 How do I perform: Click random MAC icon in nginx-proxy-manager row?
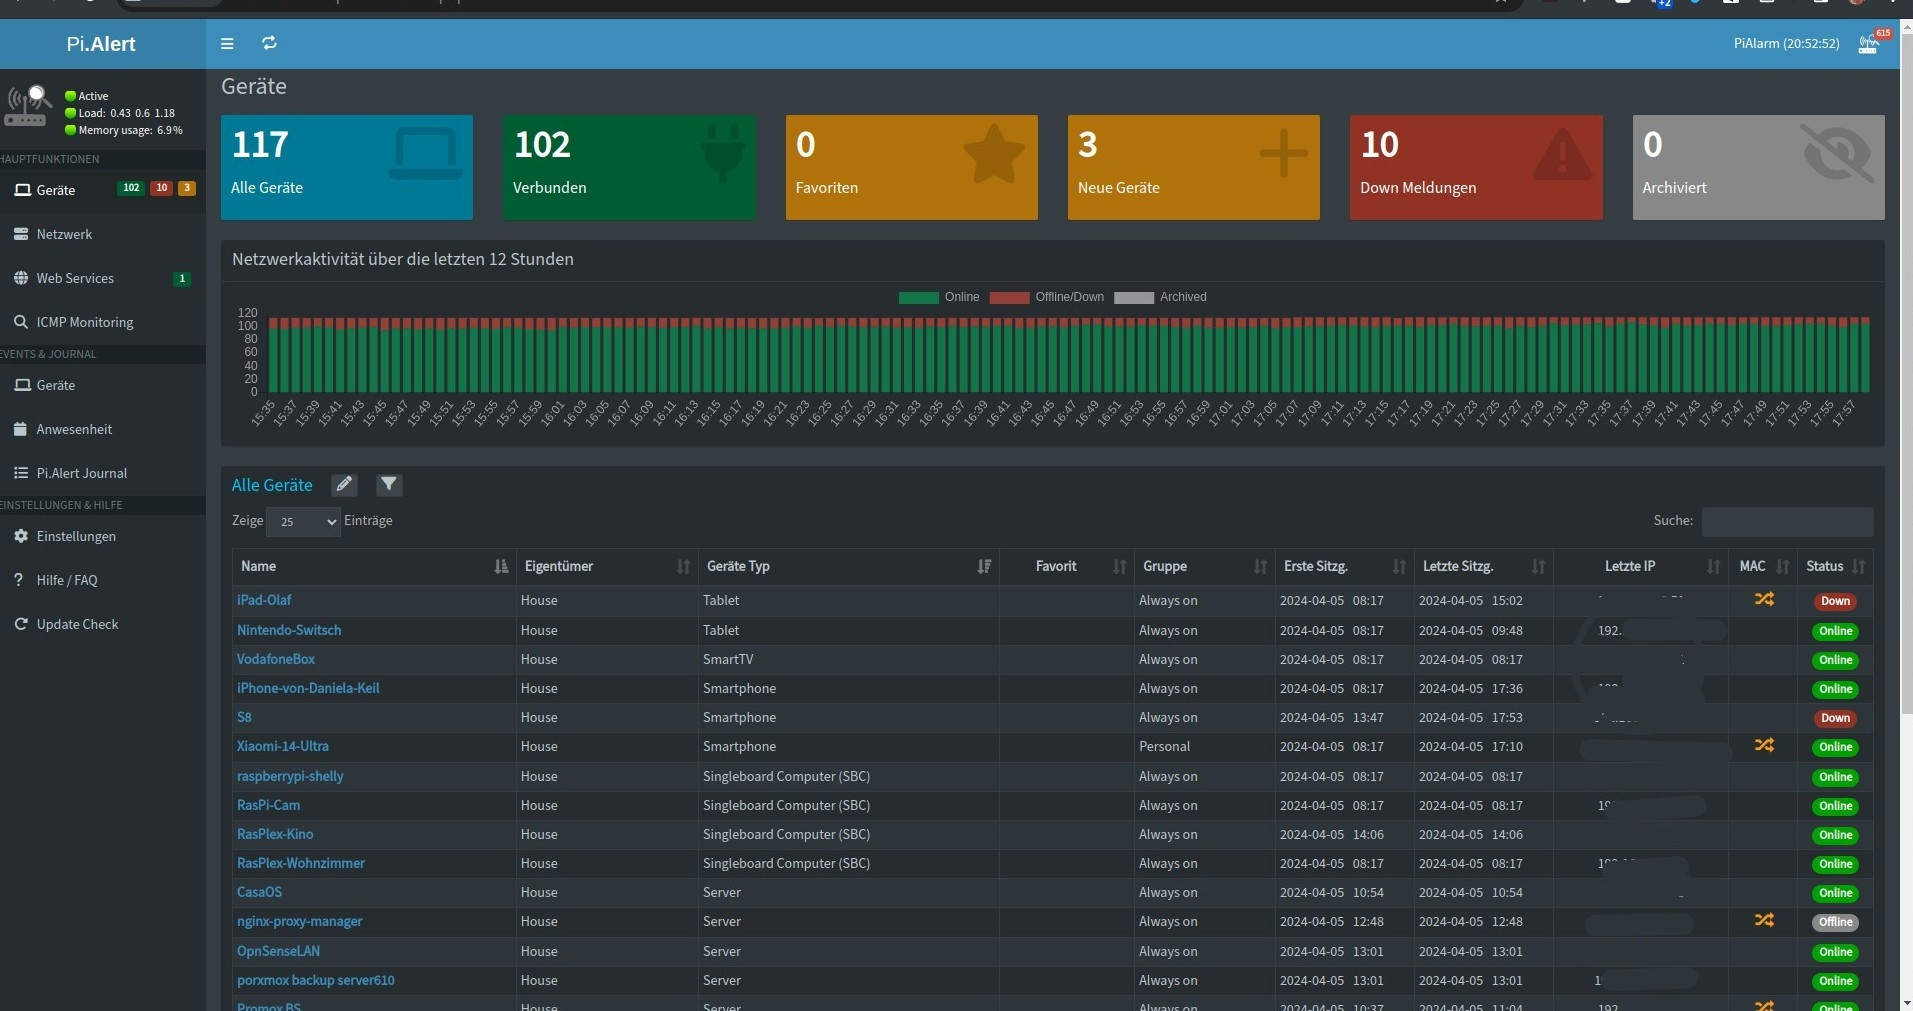click(x=1764, y=920)
